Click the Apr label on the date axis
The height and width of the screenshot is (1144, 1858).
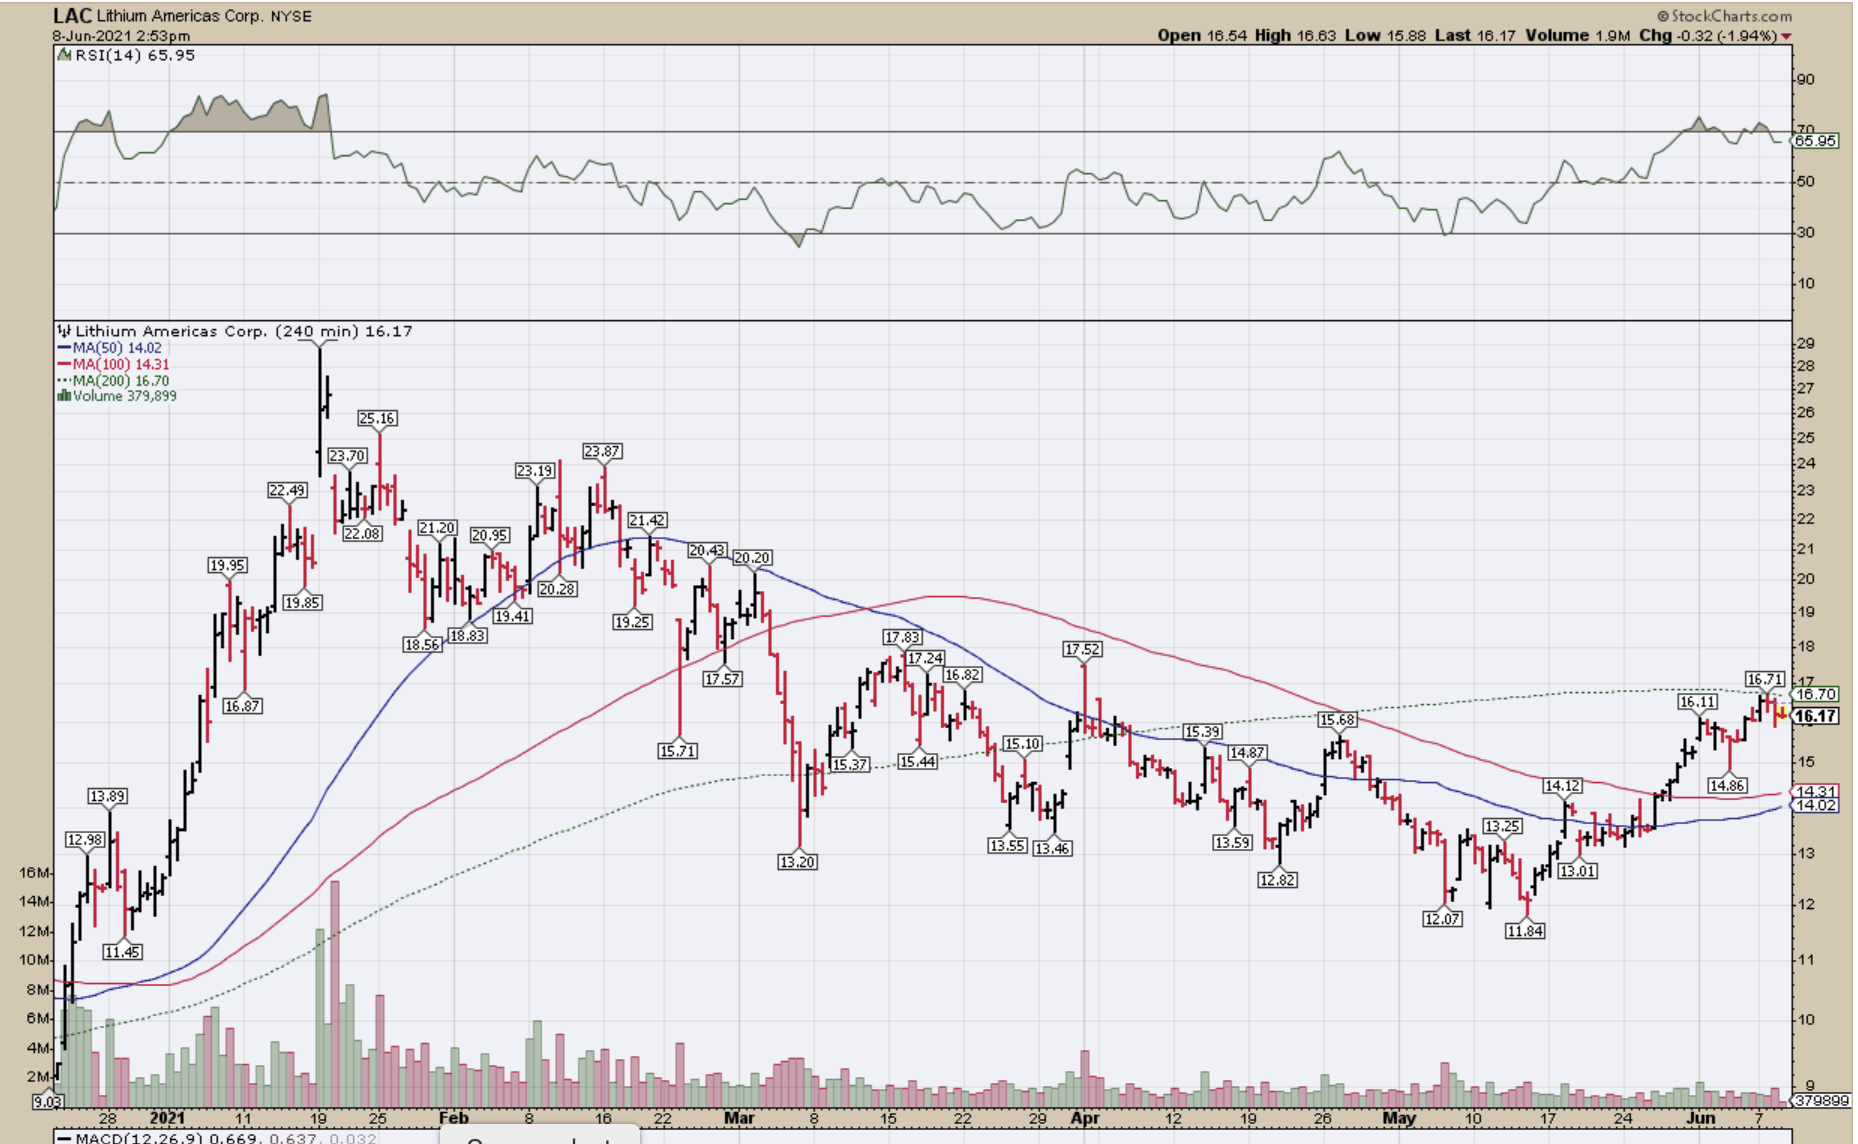click(x=1084, y=1118)
